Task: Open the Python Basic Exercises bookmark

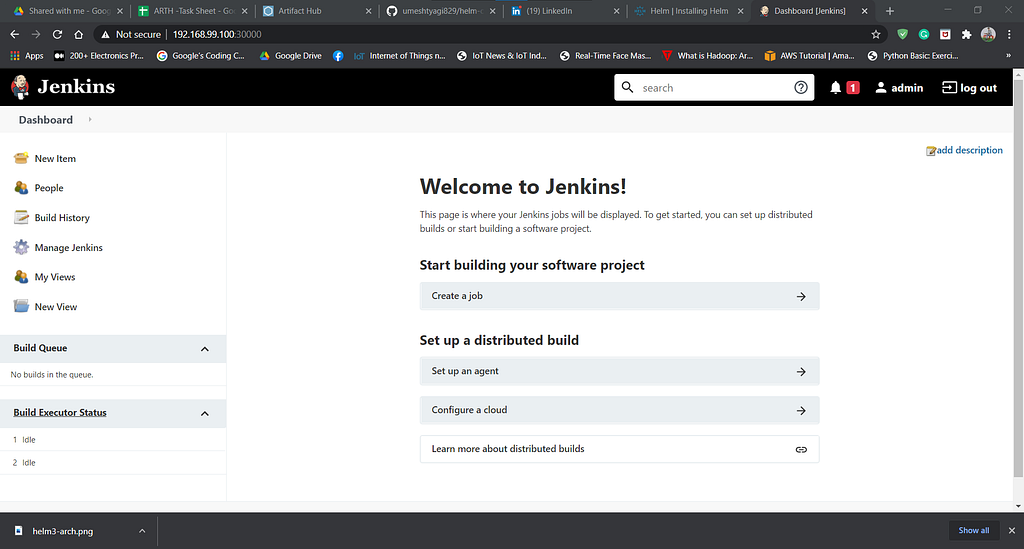Action: pyautogui.click(x=913, y=56)
